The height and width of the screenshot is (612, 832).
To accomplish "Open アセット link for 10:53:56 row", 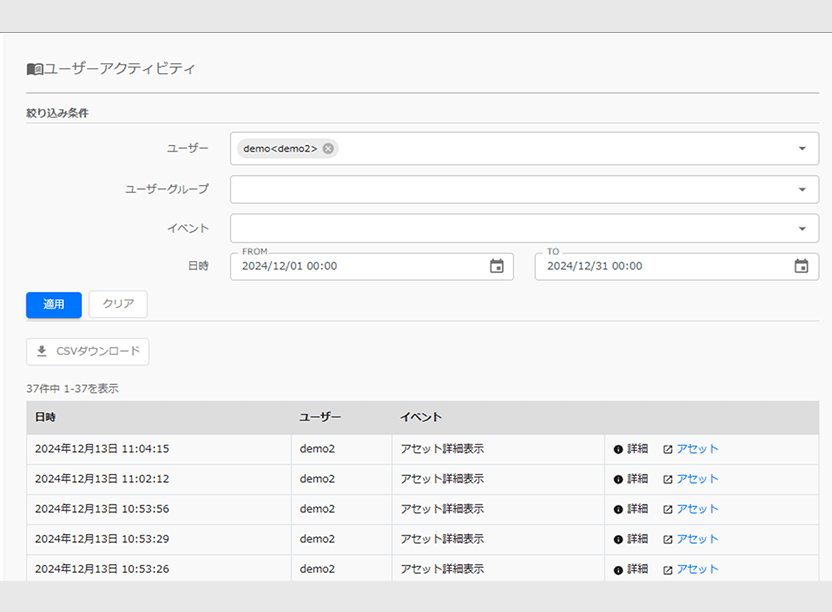I will pyautogui.click(x=697, y=508).
